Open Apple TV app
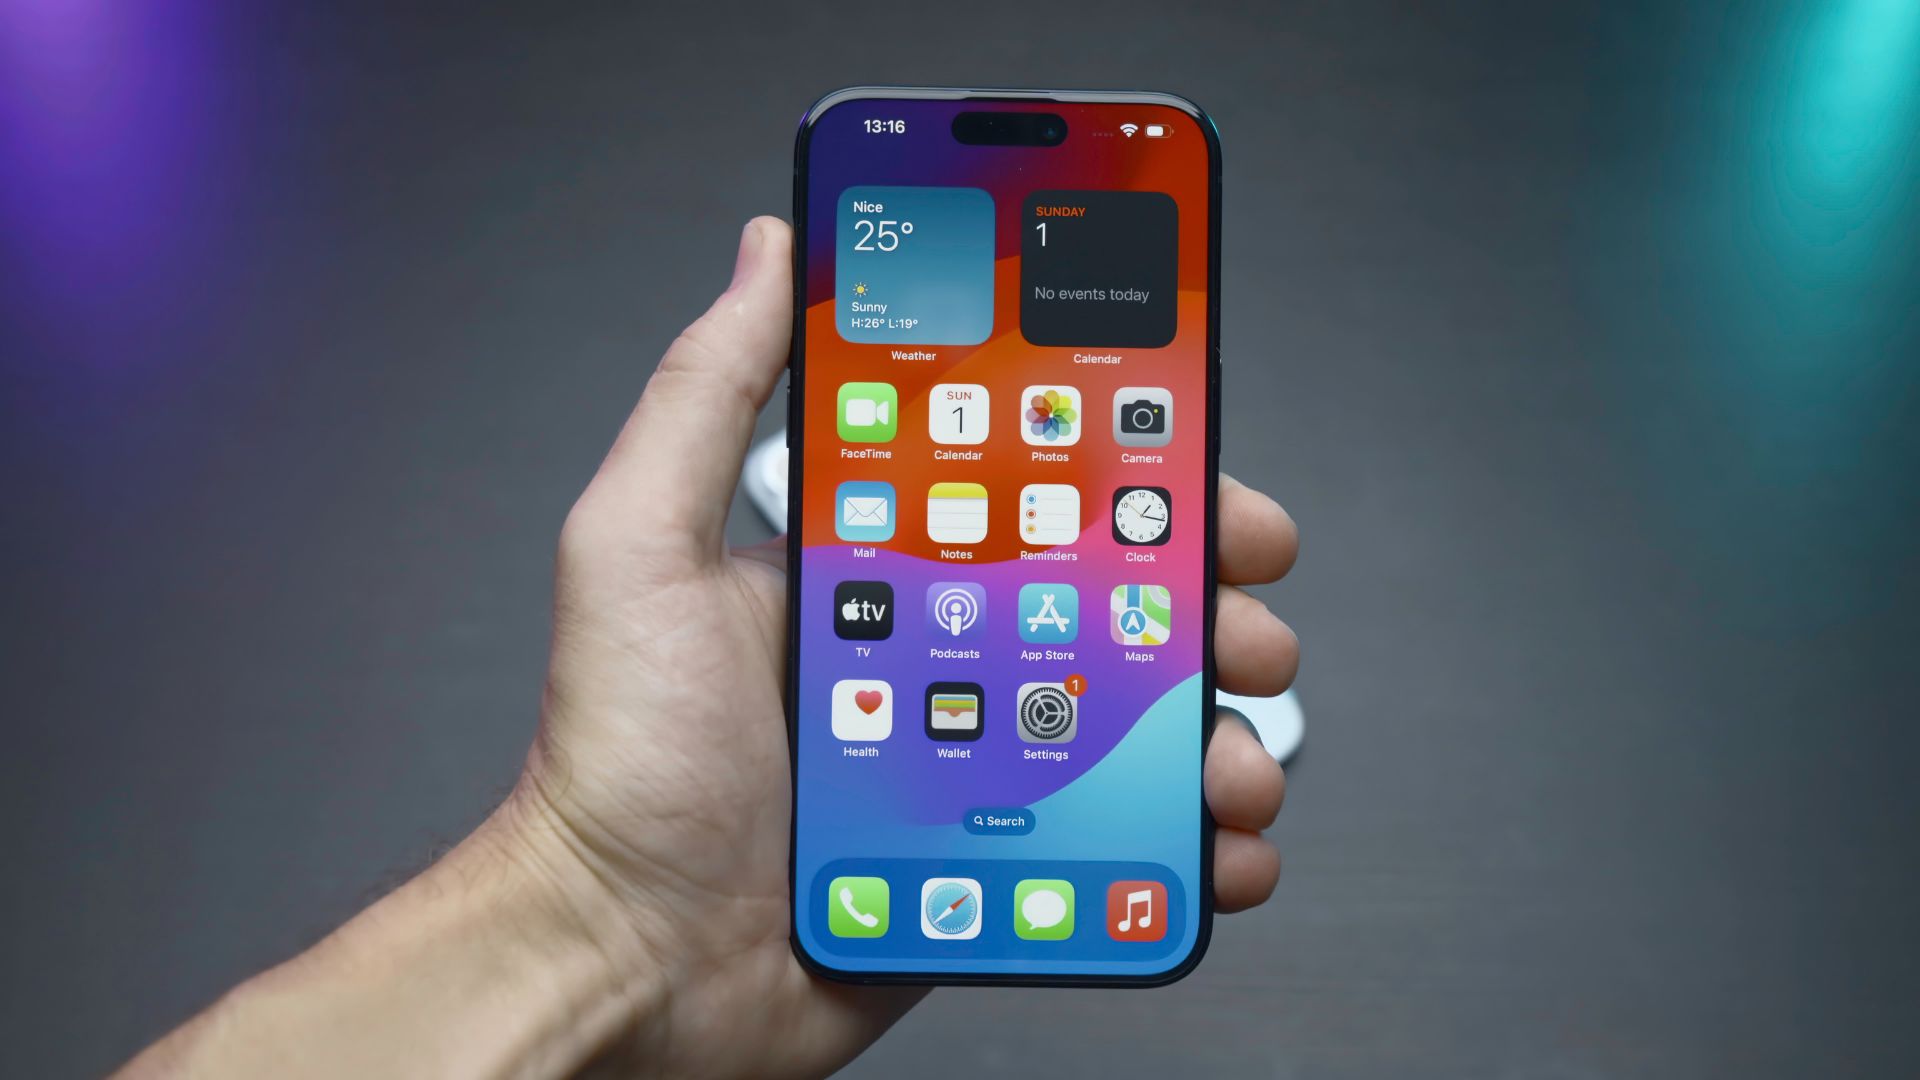The height and width of the screenshot is (1080, 1920). click(x=861, y=613)
